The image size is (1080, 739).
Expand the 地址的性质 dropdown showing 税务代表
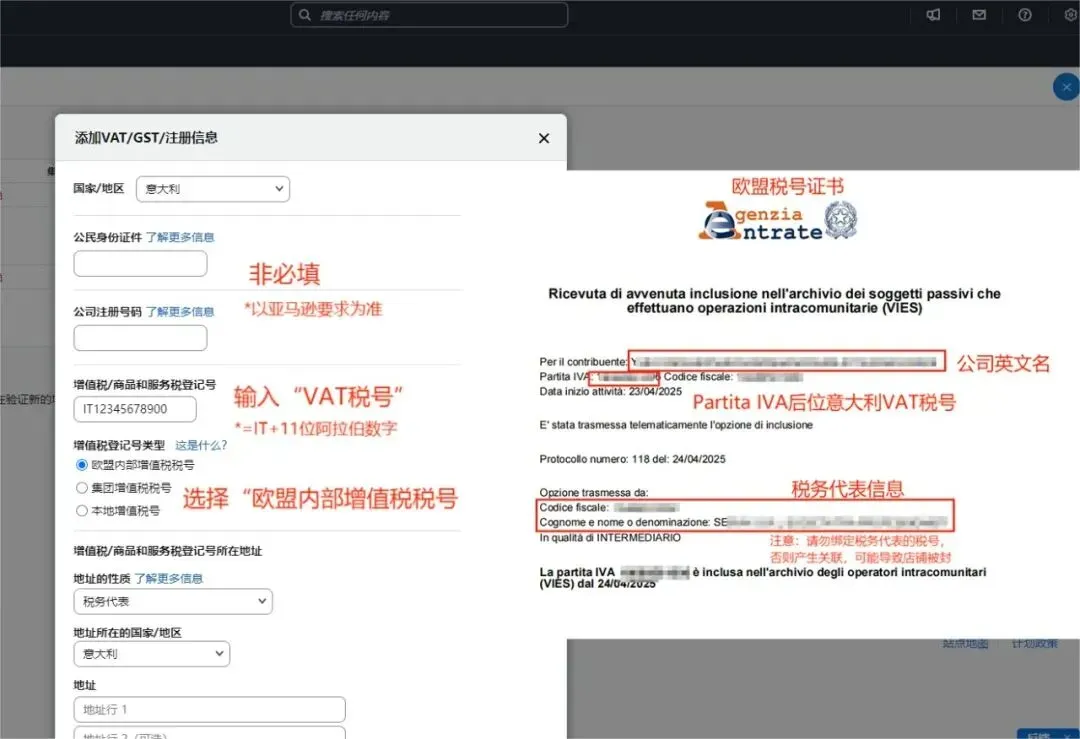tap(173, 601)
